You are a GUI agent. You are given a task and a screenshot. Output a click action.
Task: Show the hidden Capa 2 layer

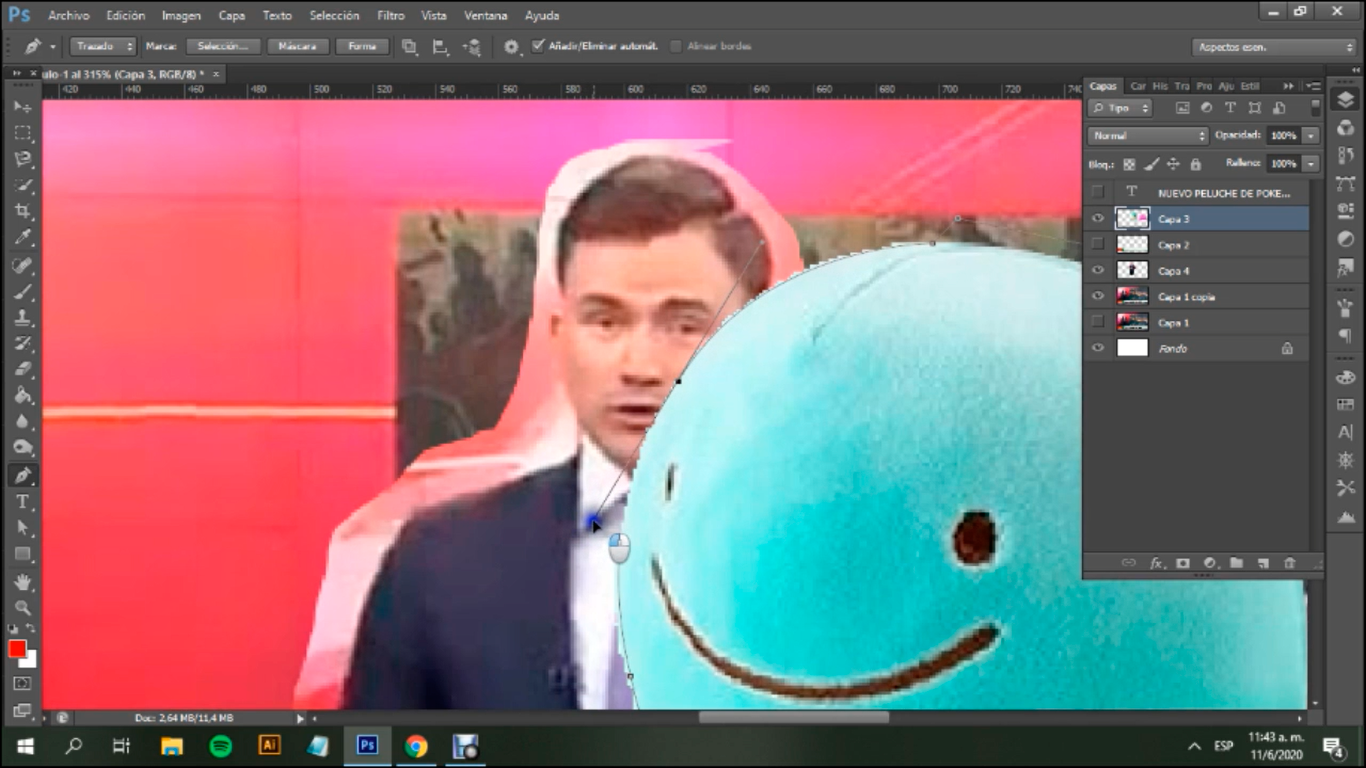[x=1098, y=245]
